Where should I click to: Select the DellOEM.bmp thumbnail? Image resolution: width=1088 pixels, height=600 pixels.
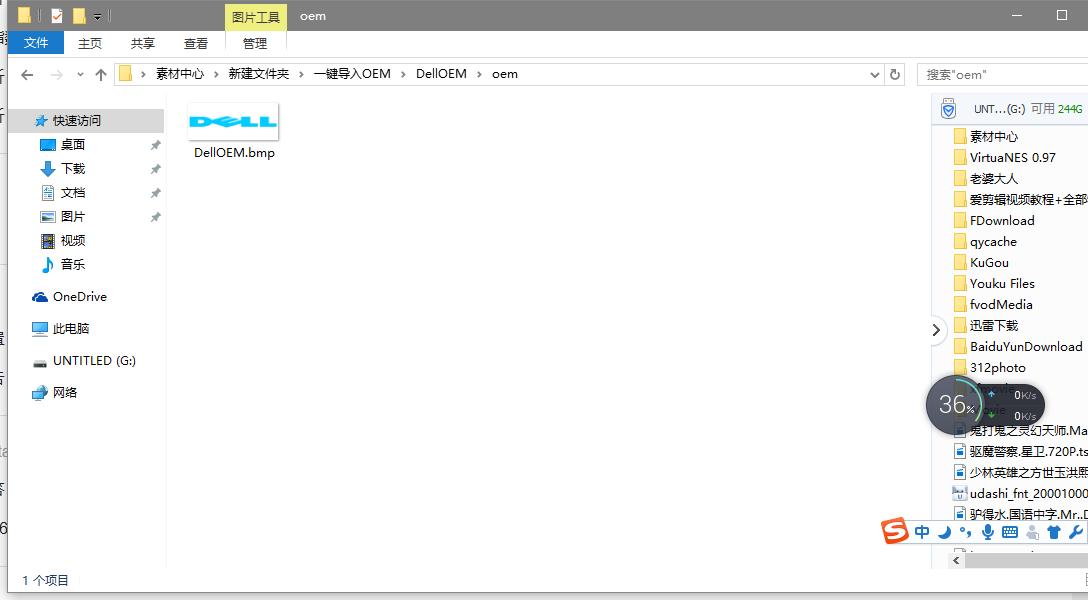tap(232, 121)
